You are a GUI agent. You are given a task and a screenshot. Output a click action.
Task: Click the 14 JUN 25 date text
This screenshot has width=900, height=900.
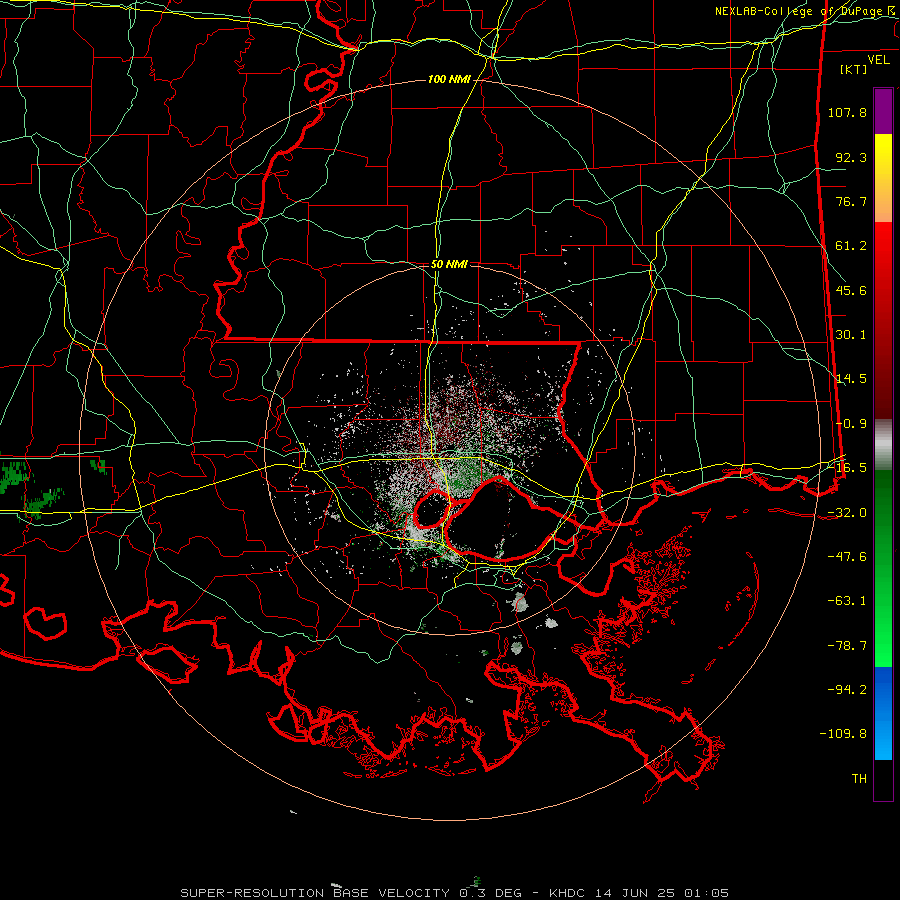coord(637,893)
